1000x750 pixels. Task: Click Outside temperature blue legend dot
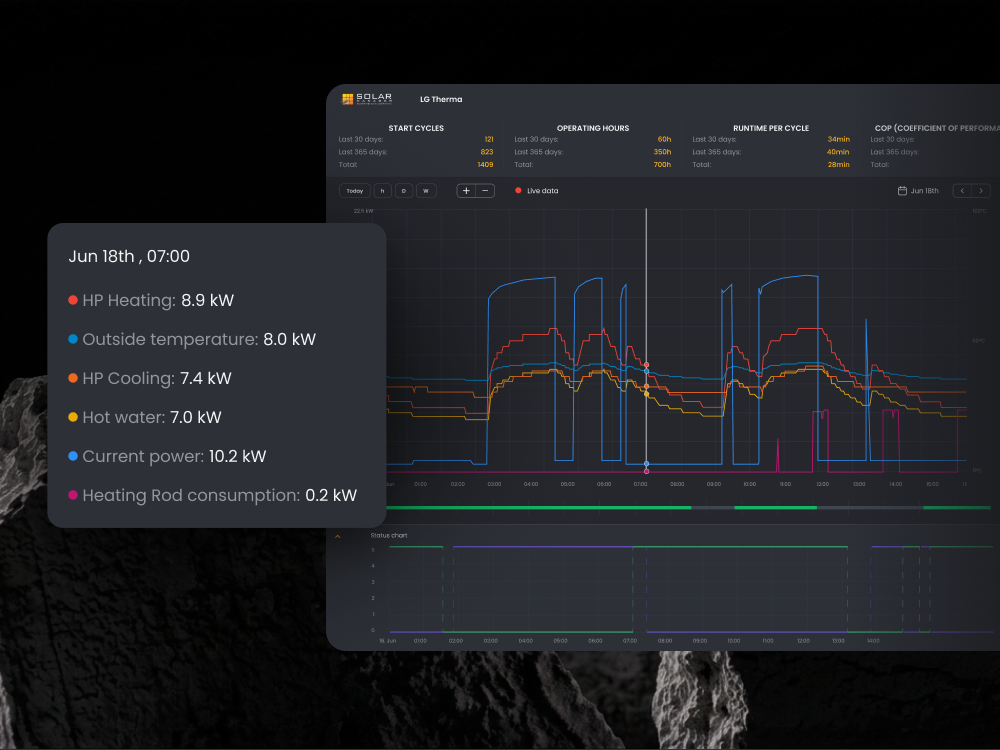[x=73, y=339]
